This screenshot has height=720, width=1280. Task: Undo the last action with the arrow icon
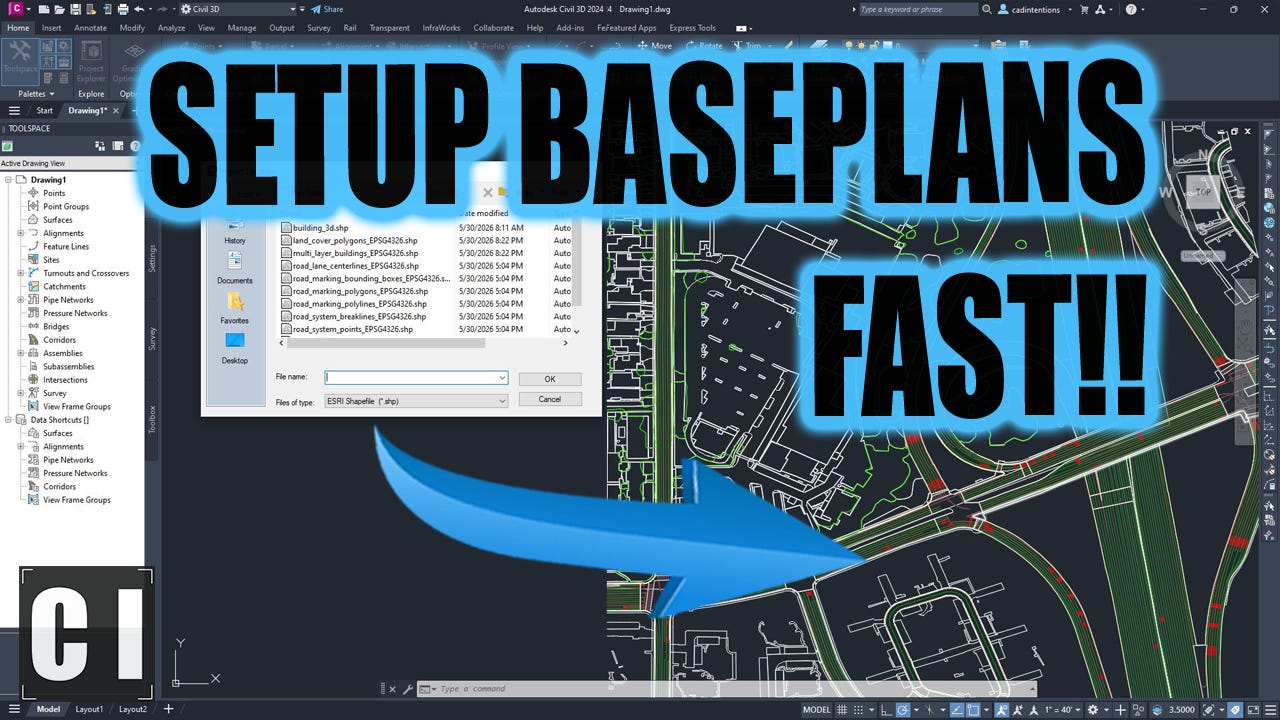tap(138, 9)
